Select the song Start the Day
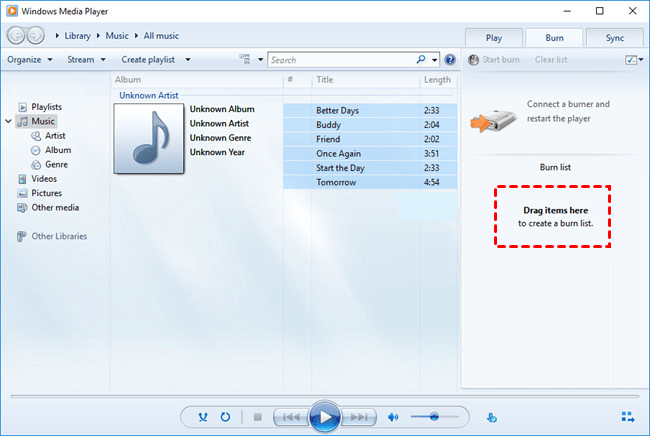This screenshot has height=436, width=650. 370,168
